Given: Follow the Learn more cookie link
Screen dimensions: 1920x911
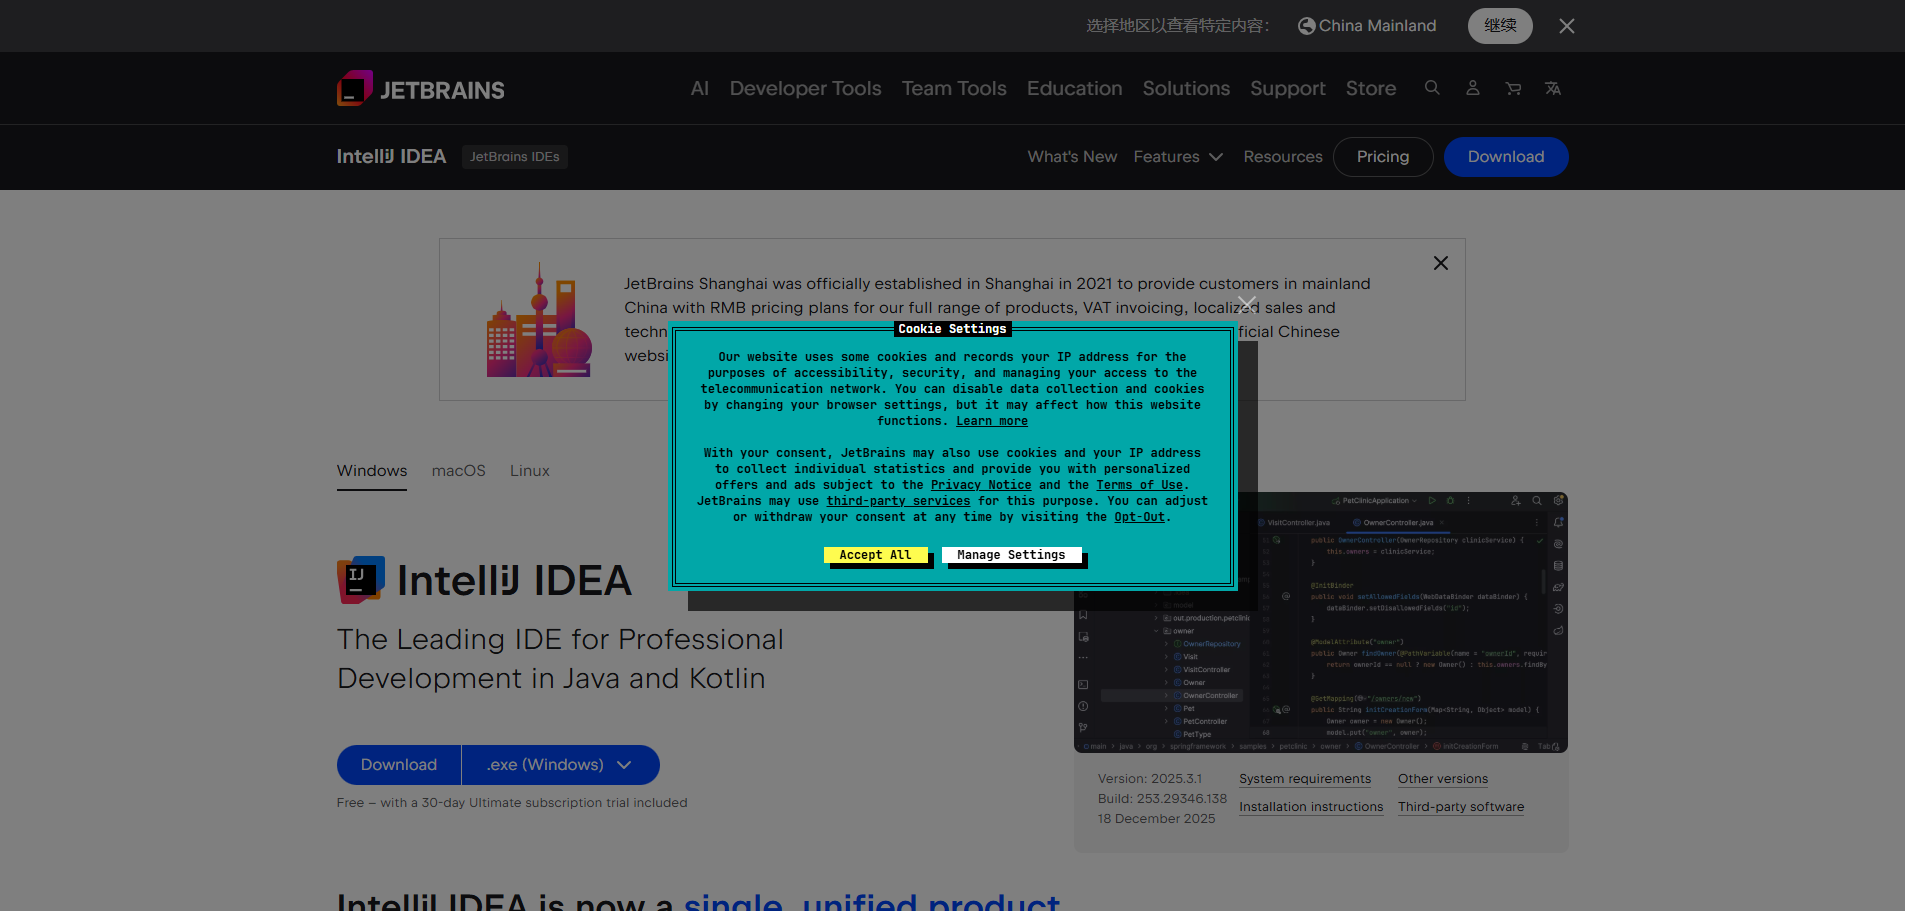Looking at the screenshot, I should [992, 421].
